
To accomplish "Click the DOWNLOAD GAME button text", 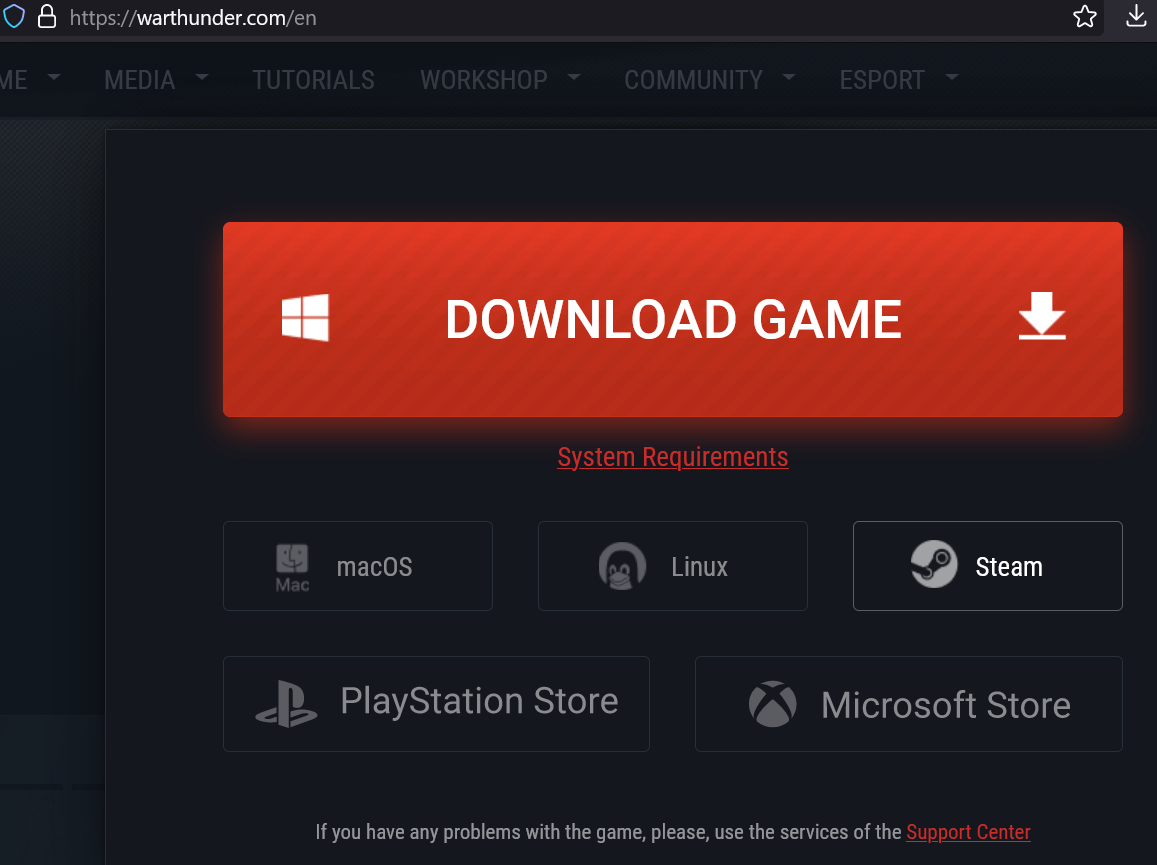I will (x=673, y=320).
